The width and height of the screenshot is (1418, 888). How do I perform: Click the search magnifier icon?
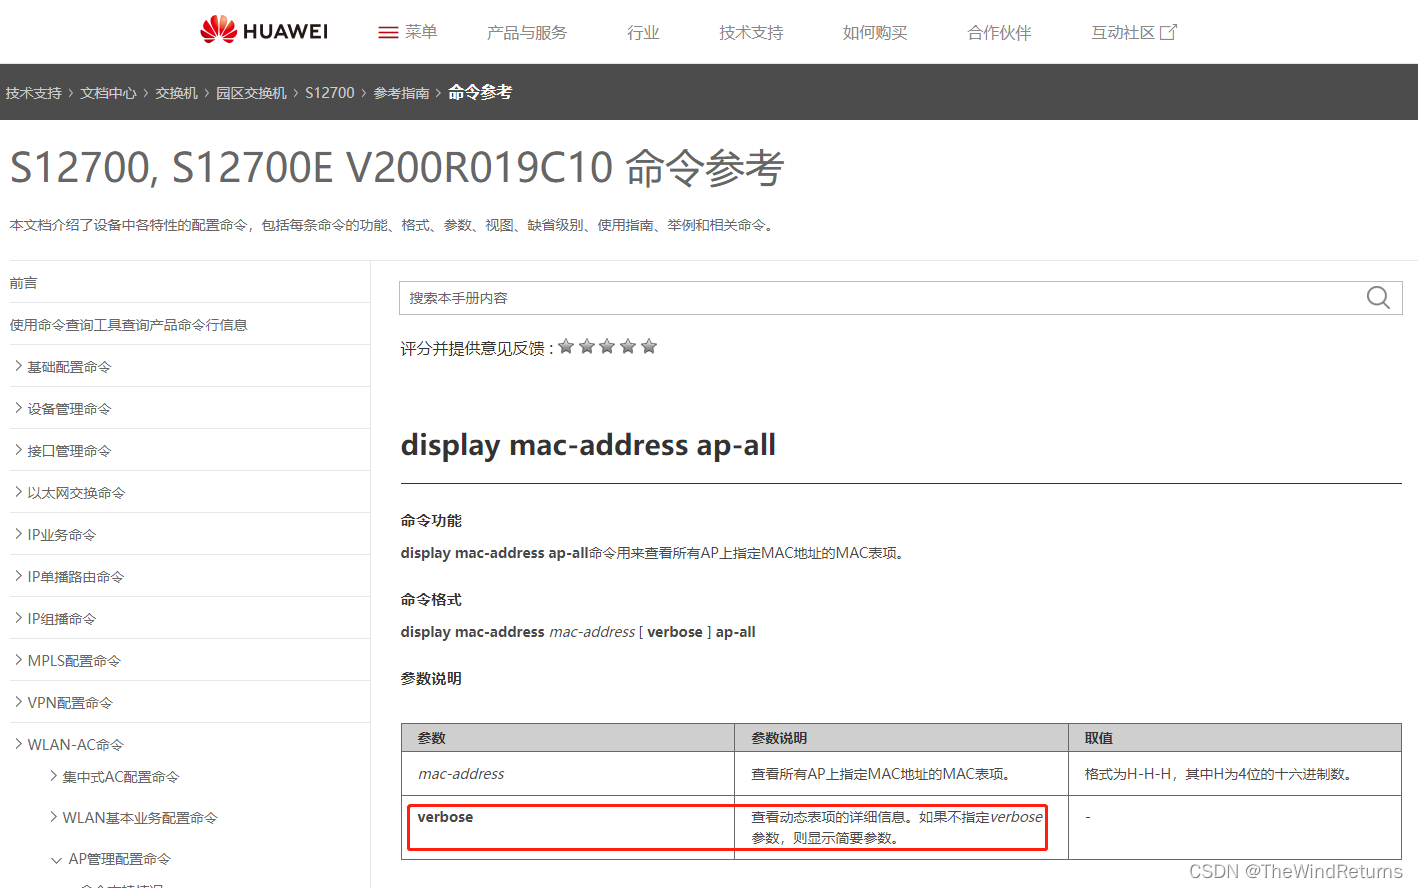point(1378,297)
